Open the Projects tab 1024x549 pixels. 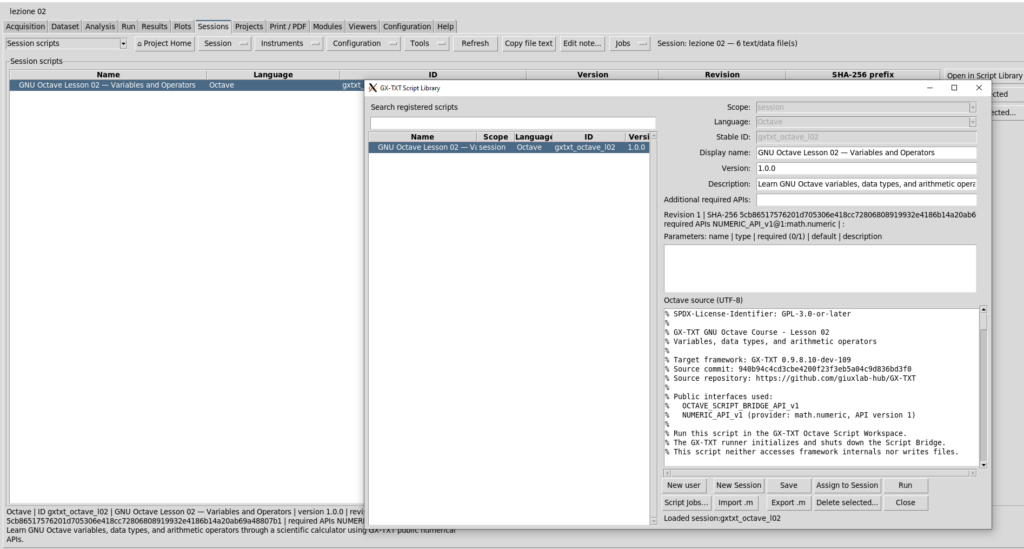249,27
